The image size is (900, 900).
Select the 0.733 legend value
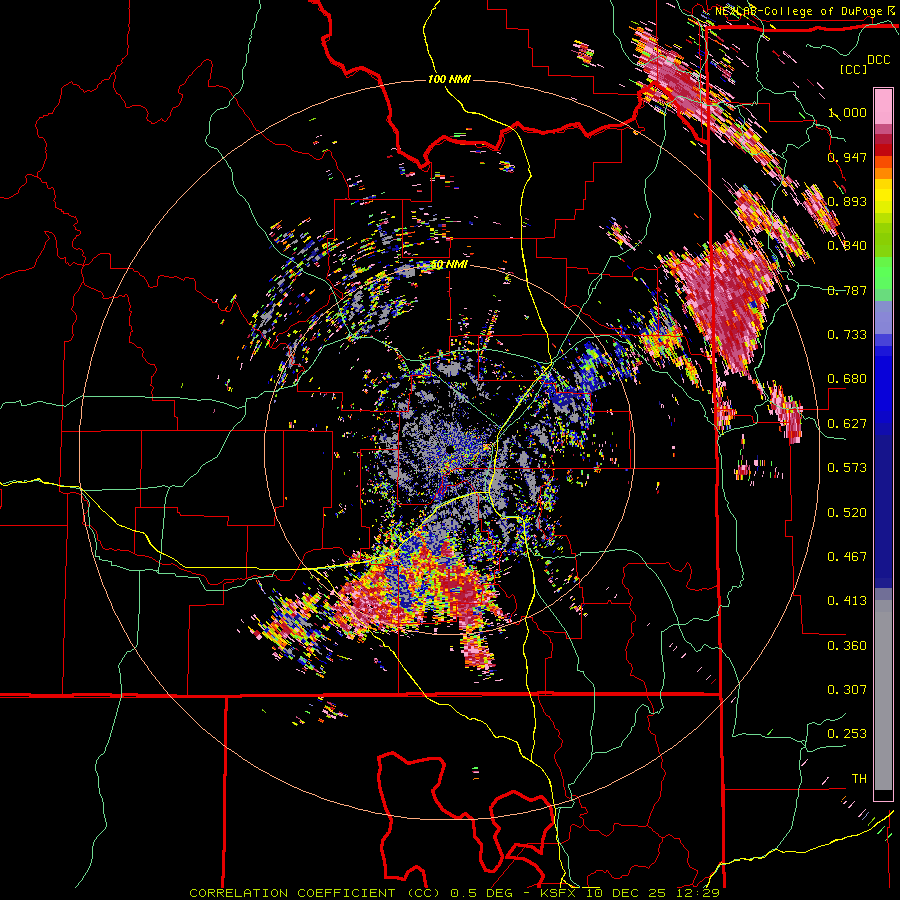click(x=847, y=335)
